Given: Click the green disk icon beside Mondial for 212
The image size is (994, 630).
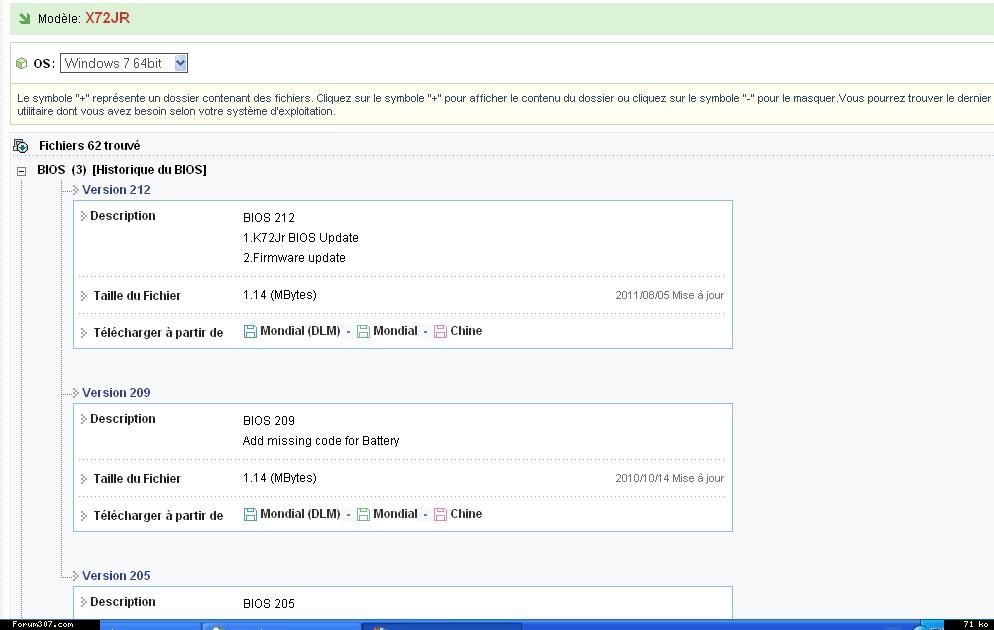Looking at the screenshot, I should coord(363,331).
